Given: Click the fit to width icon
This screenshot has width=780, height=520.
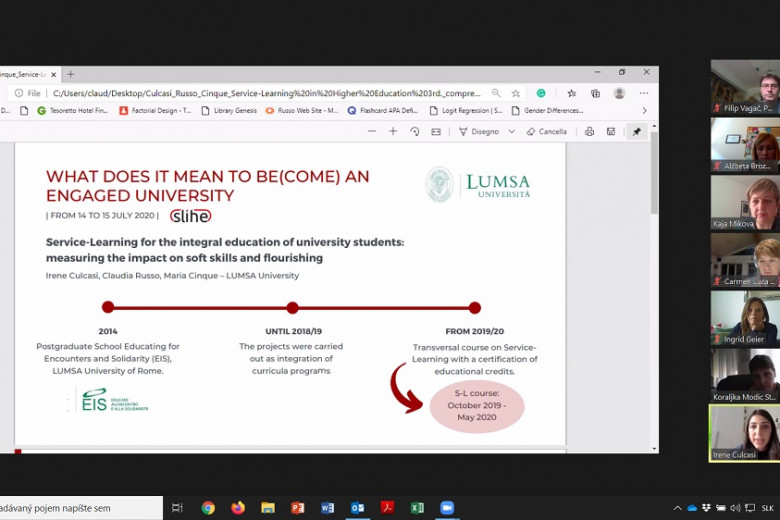Looking at the screenshot, I should 436,131.
